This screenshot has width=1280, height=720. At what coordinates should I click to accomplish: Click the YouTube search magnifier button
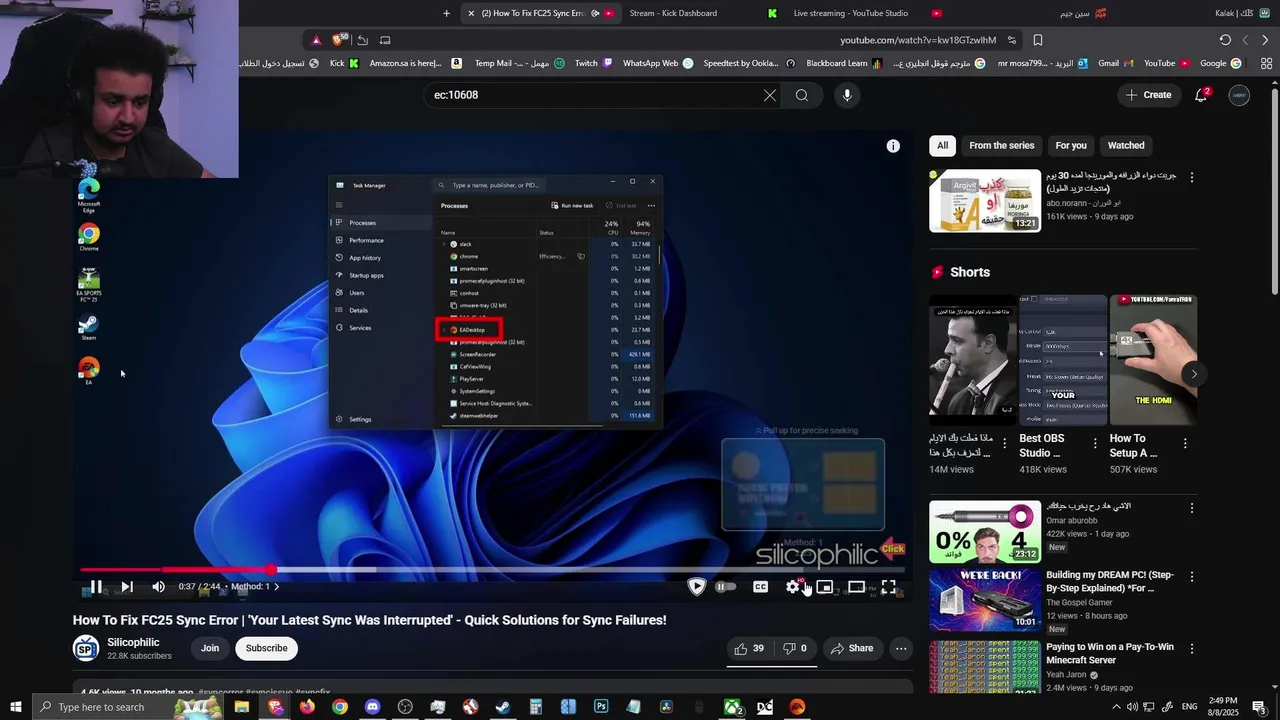coord(802,95)
